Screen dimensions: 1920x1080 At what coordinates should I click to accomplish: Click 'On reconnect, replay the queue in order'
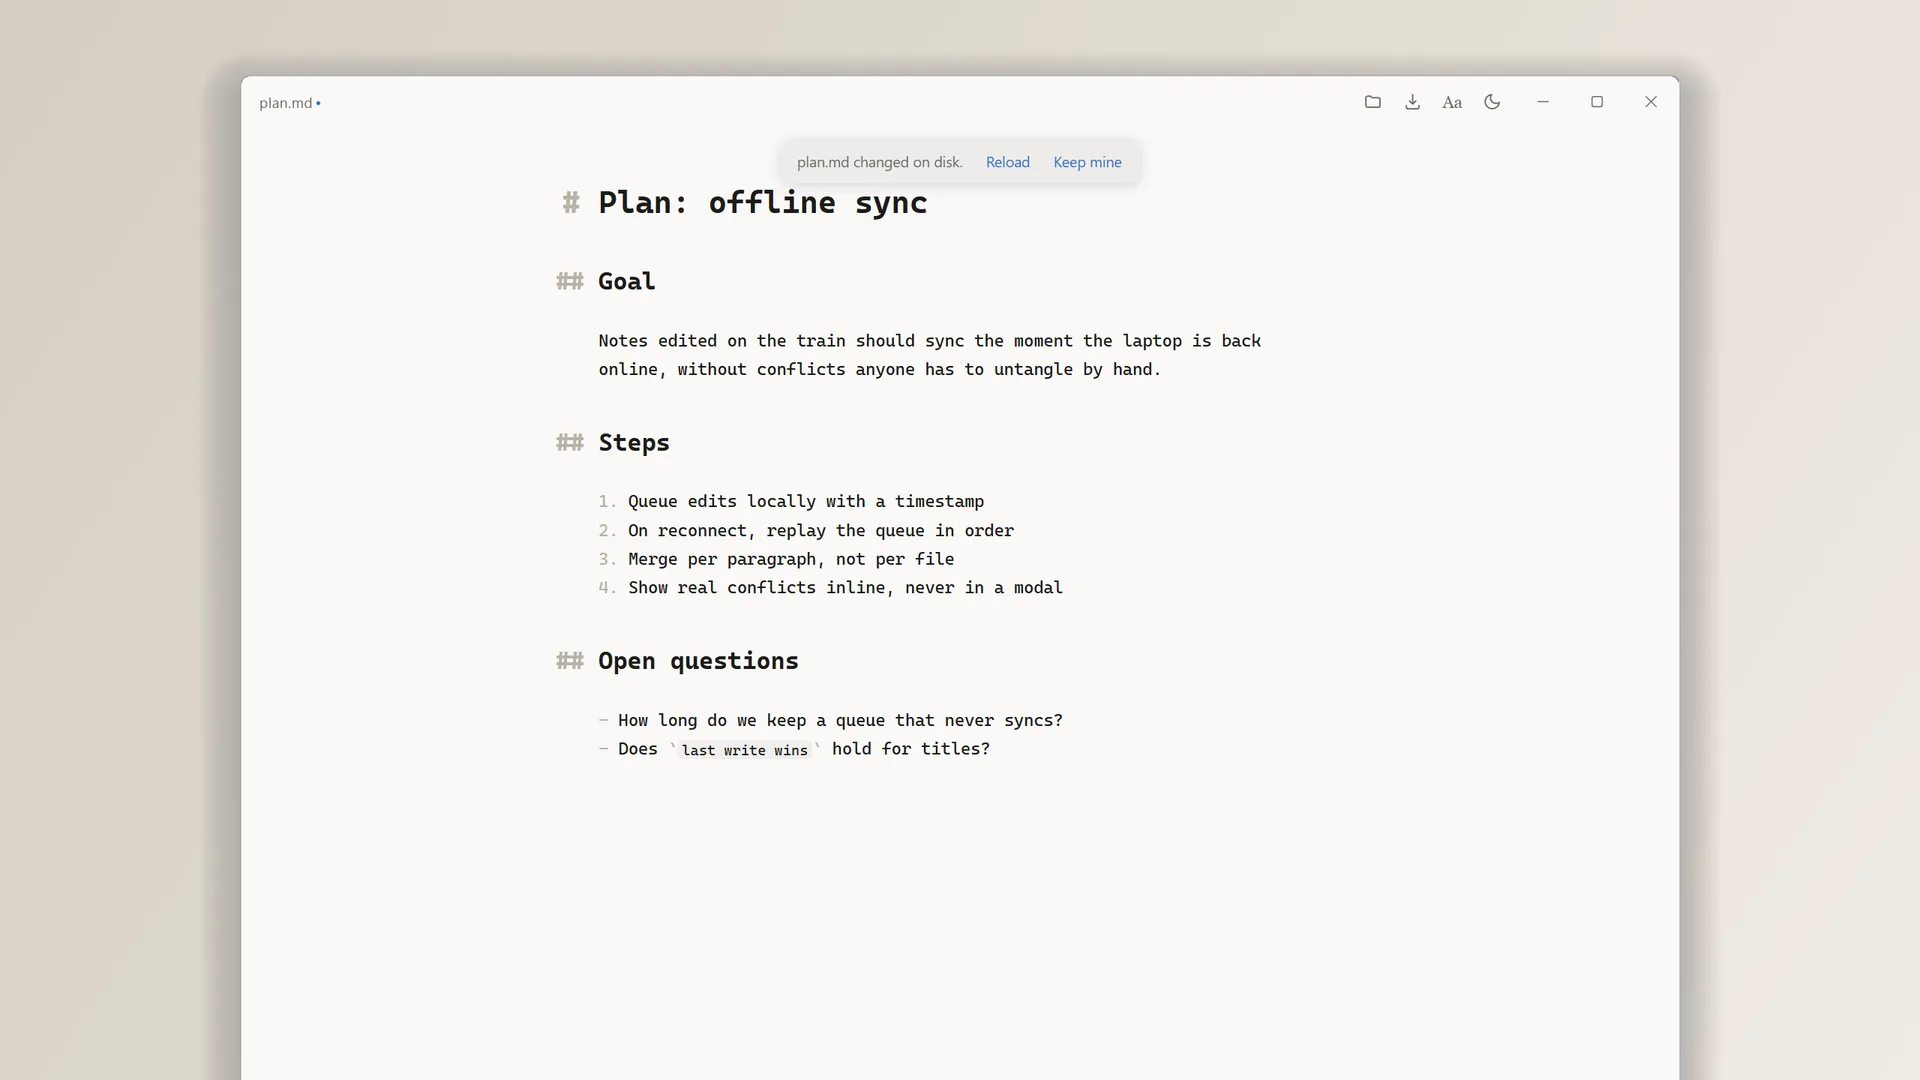[821, 531]
